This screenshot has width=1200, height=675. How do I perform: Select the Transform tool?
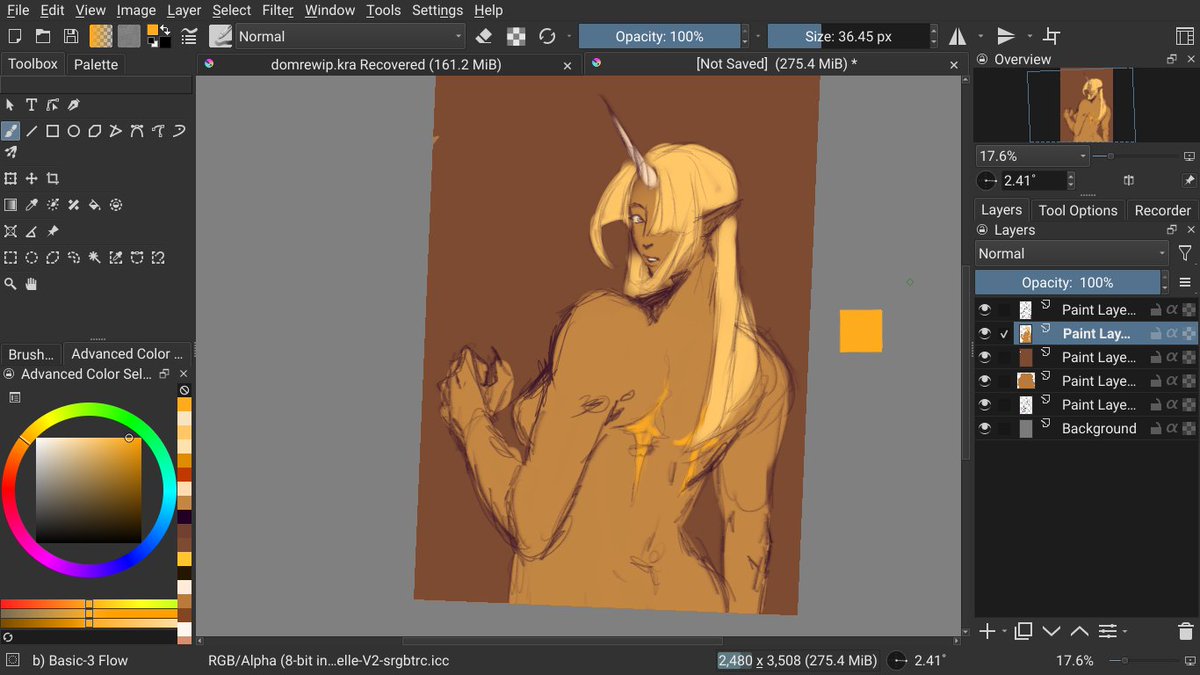[x=10, y=179]
